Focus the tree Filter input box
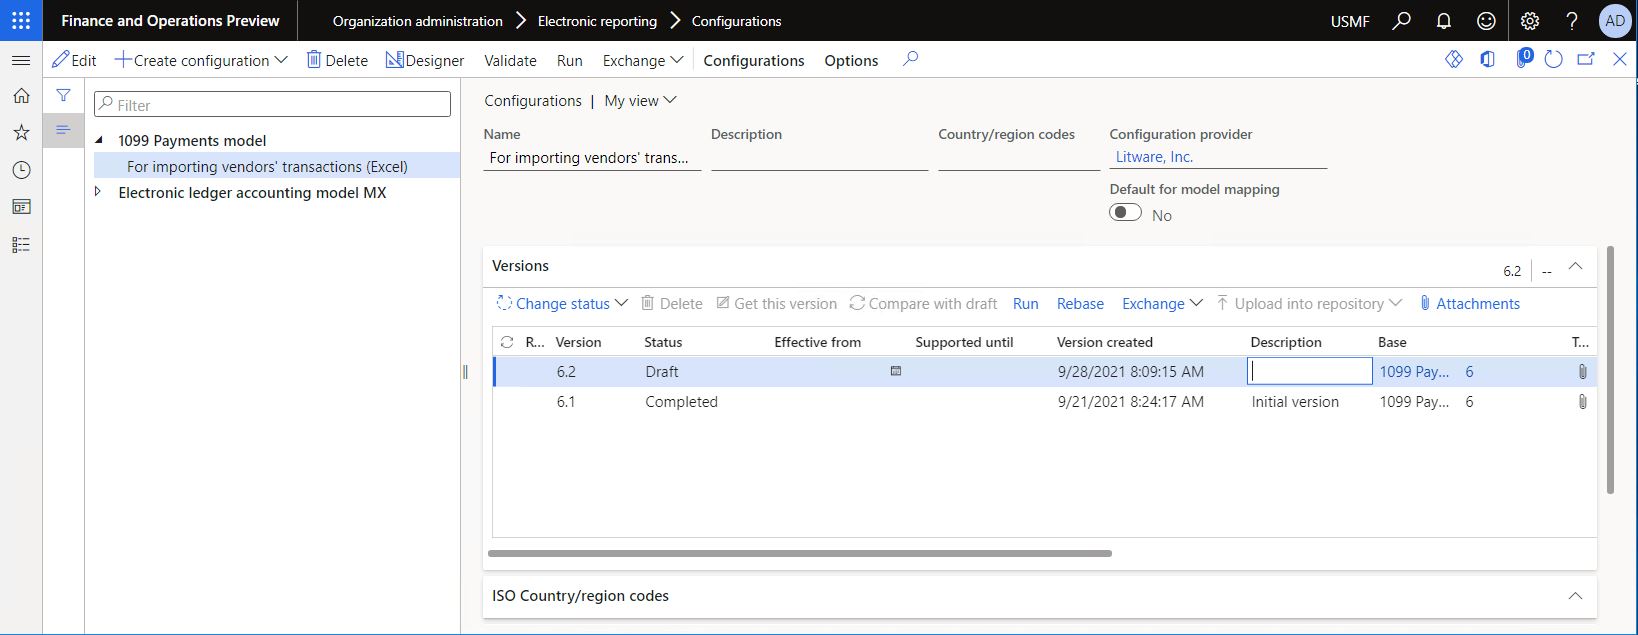Viewport: 1638px width, 635px height. 272,104
